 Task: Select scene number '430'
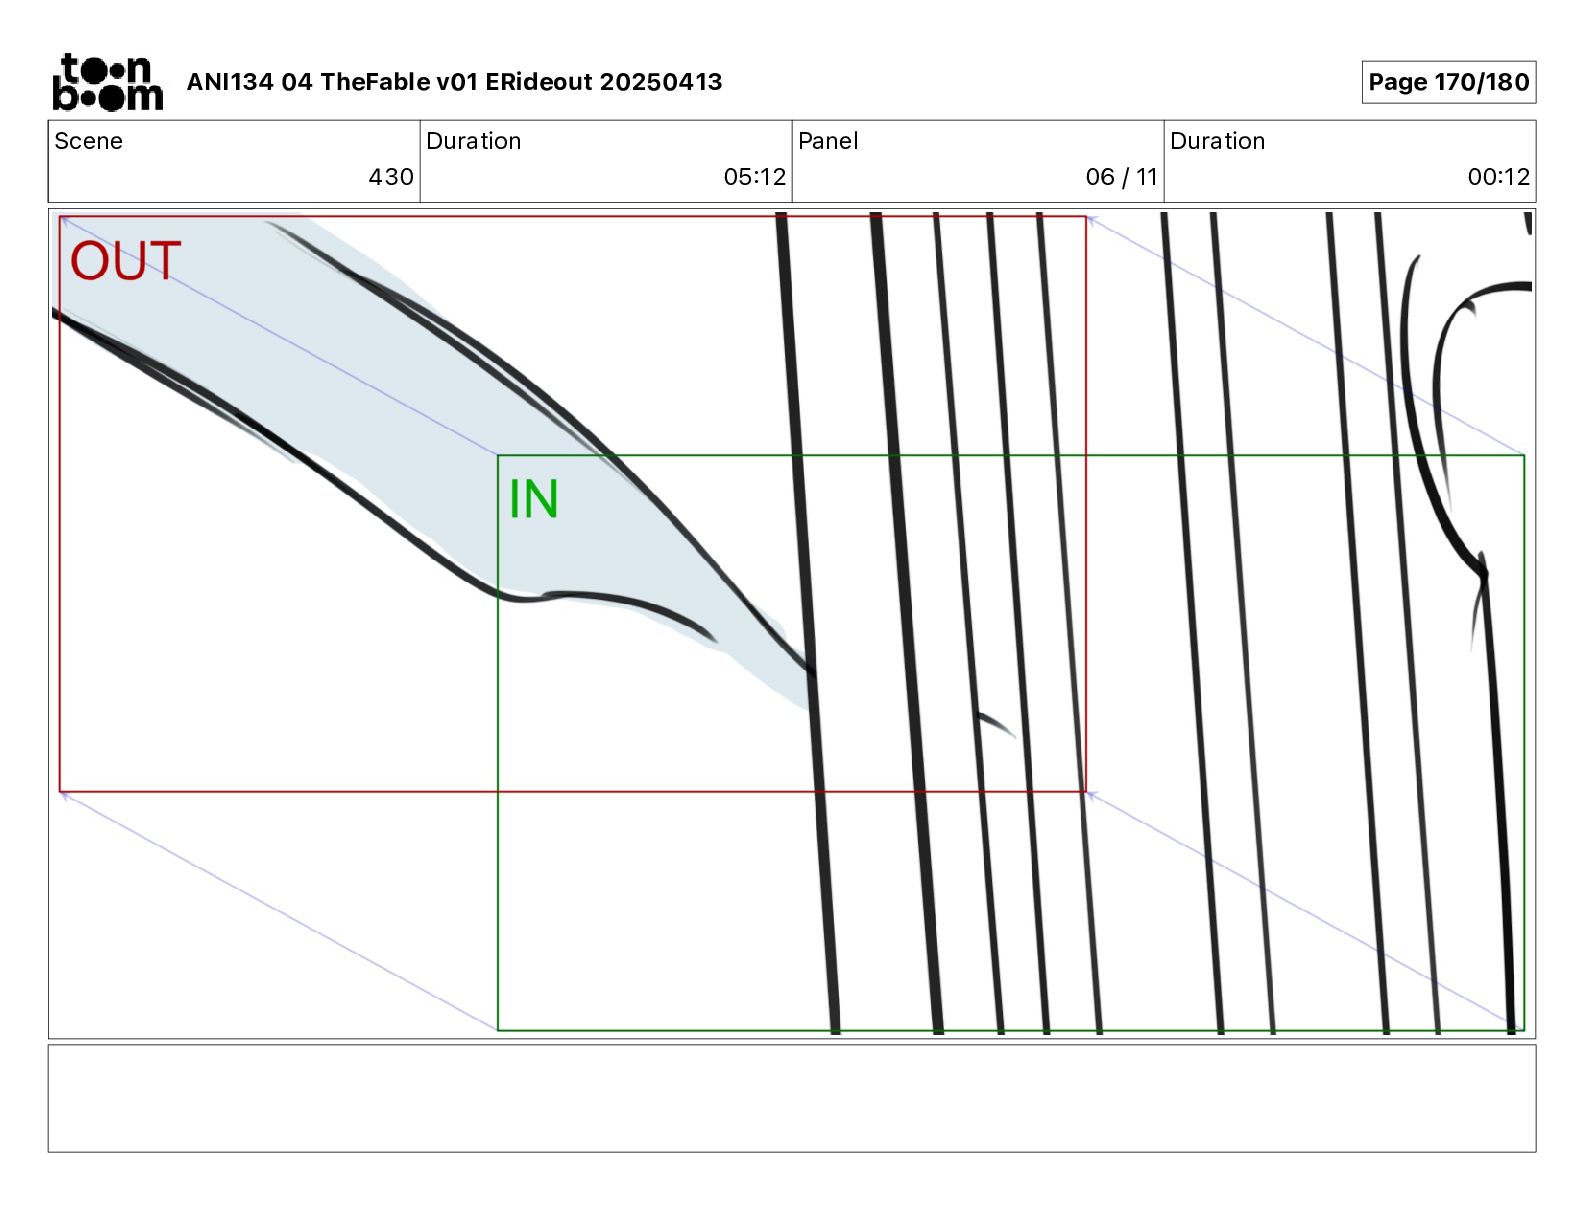(x=391, y=177)
